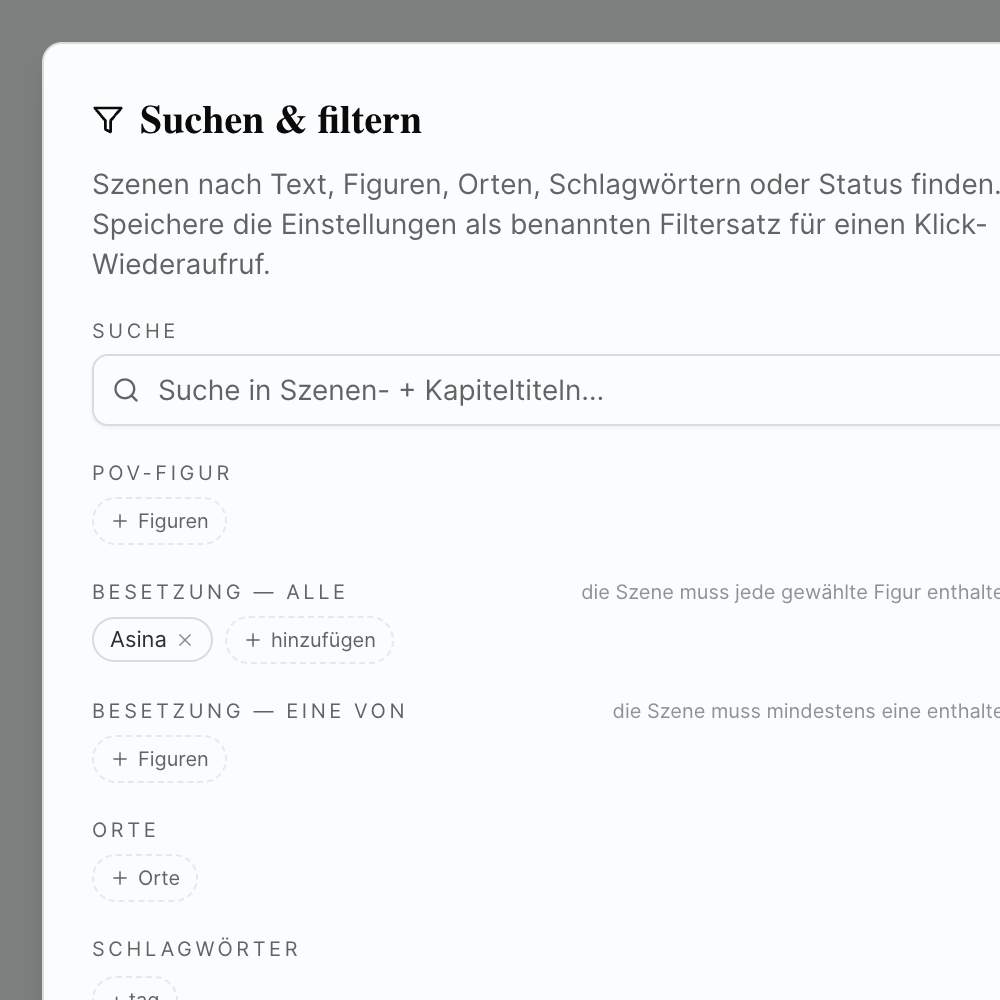Click the BESETZUNG — EINE VON label
1000x1000 pixels.
[249, 711]
